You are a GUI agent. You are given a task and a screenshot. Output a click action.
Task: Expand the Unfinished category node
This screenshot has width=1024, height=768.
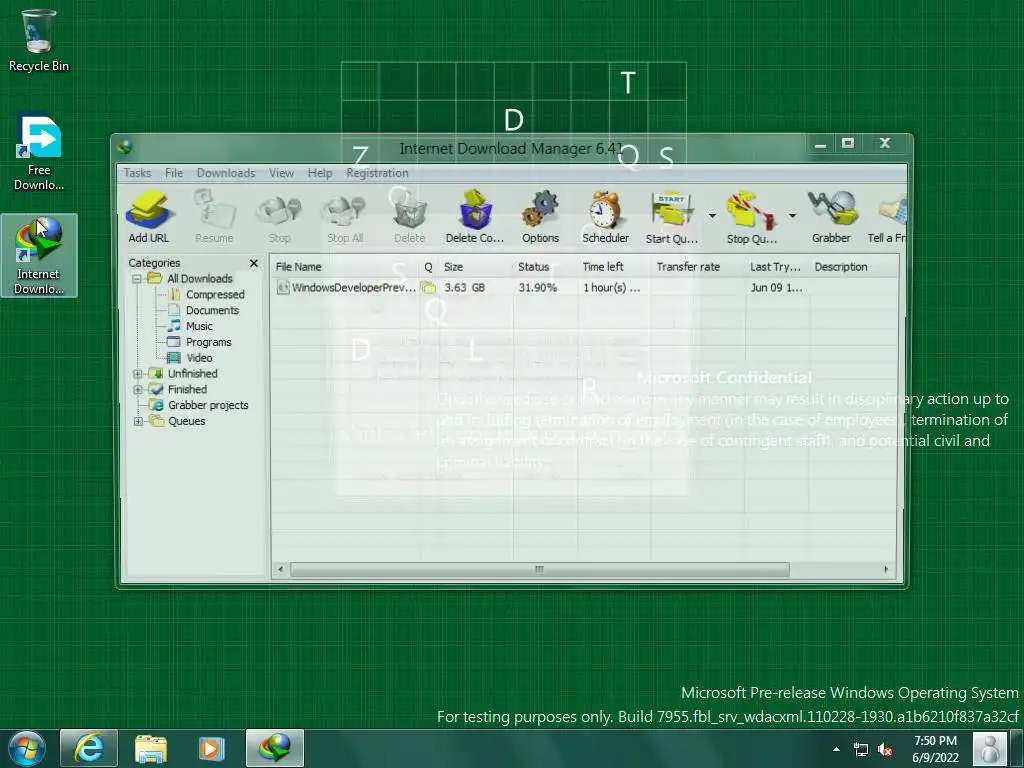tap(137, 374)
